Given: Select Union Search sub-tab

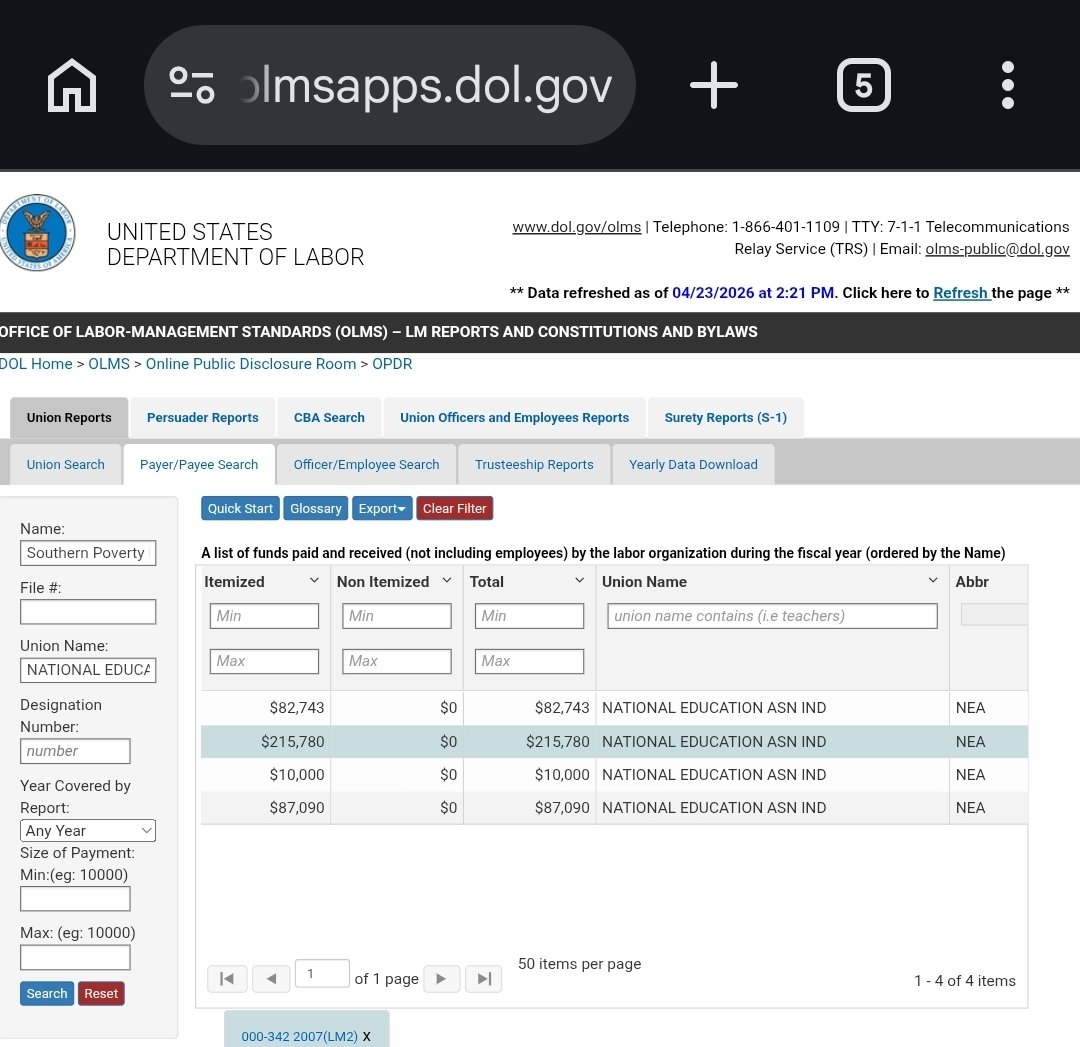Looking at the screenshot, I should (x=65, y=464).
